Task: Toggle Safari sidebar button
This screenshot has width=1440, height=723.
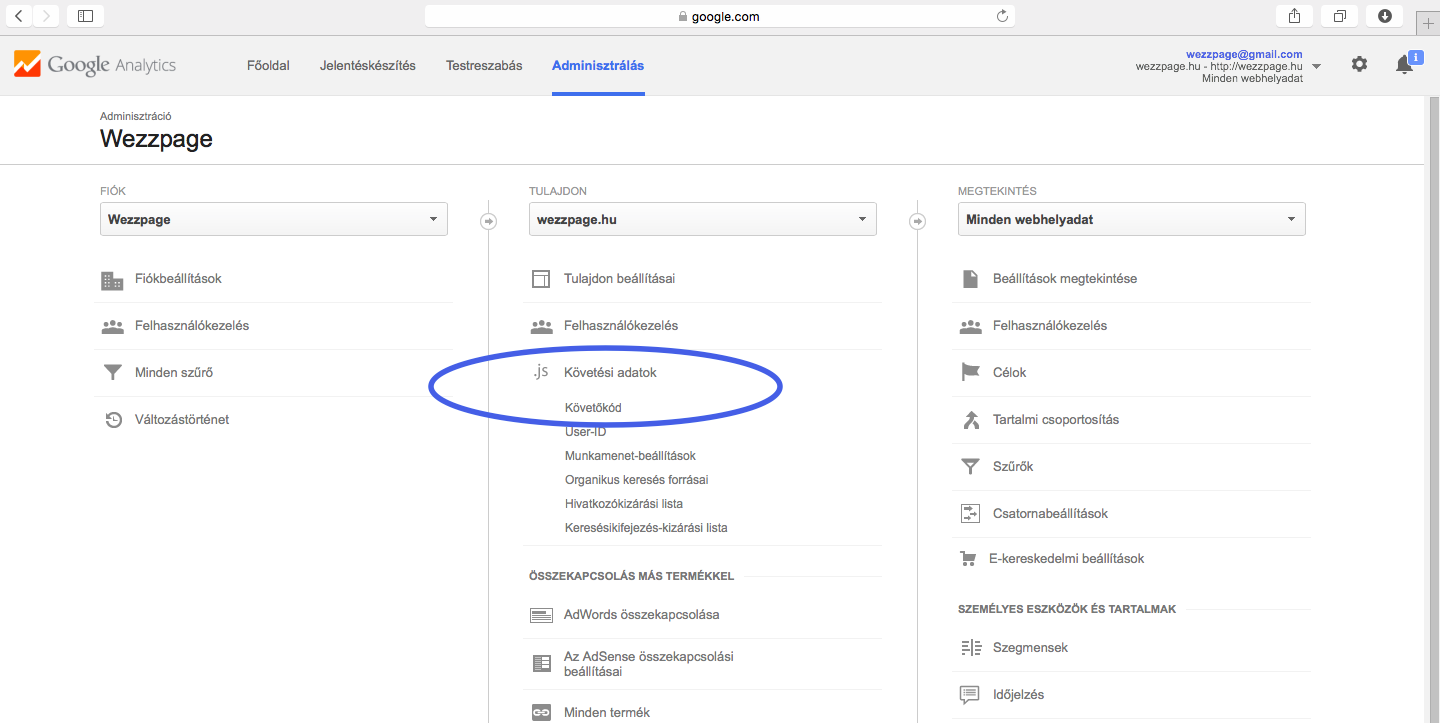Action: click(x=85, y=15)
